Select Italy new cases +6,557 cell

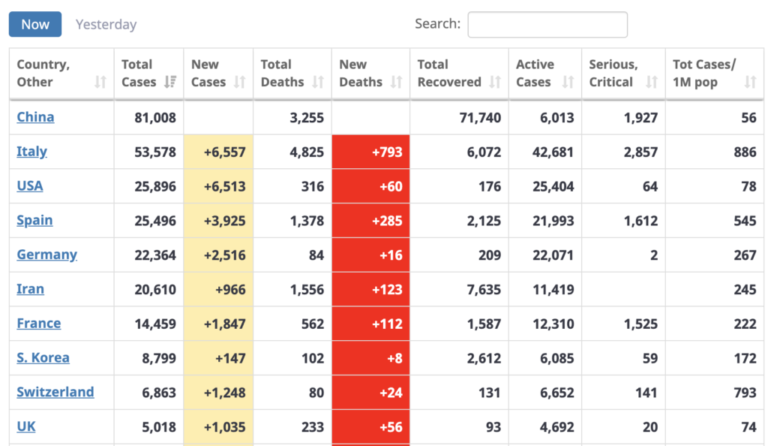tap(218, 152)
